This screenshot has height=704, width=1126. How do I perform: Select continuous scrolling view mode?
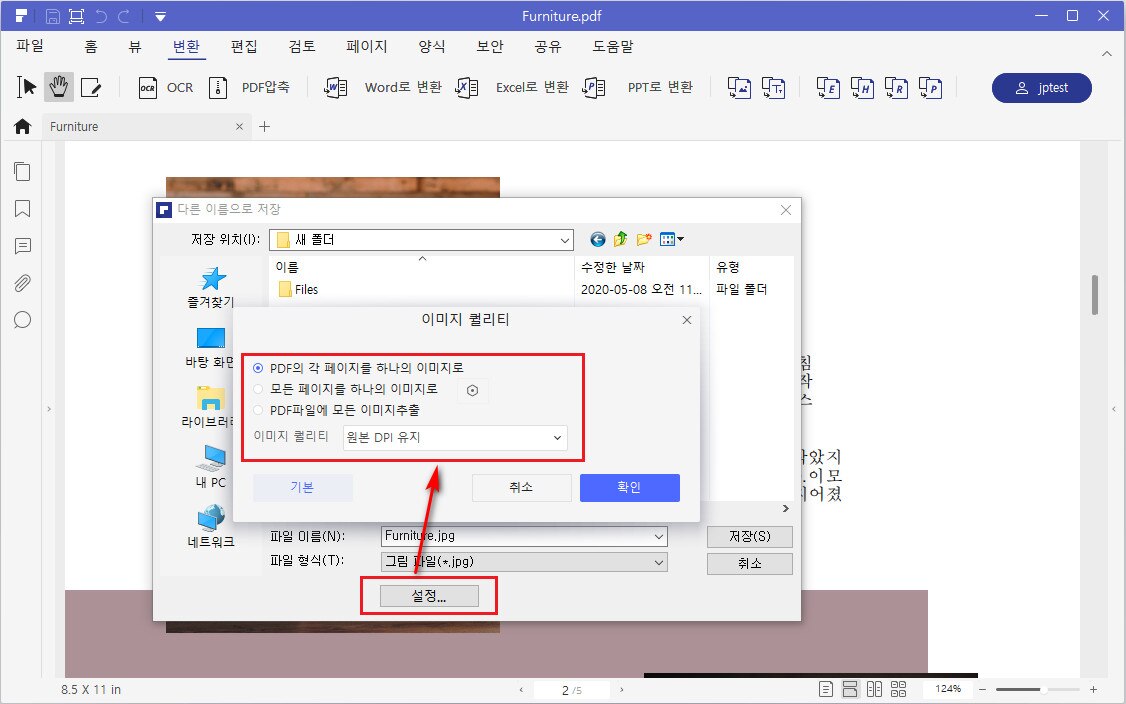tap(850, 690)
